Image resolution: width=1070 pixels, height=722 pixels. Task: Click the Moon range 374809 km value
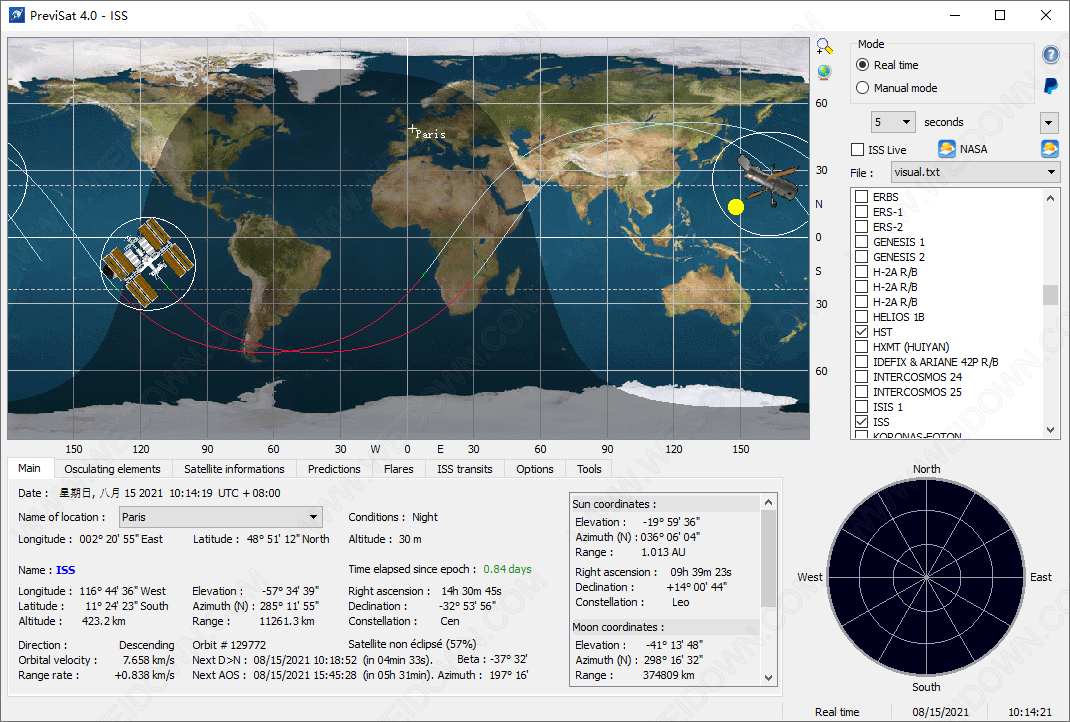point(669,675)
